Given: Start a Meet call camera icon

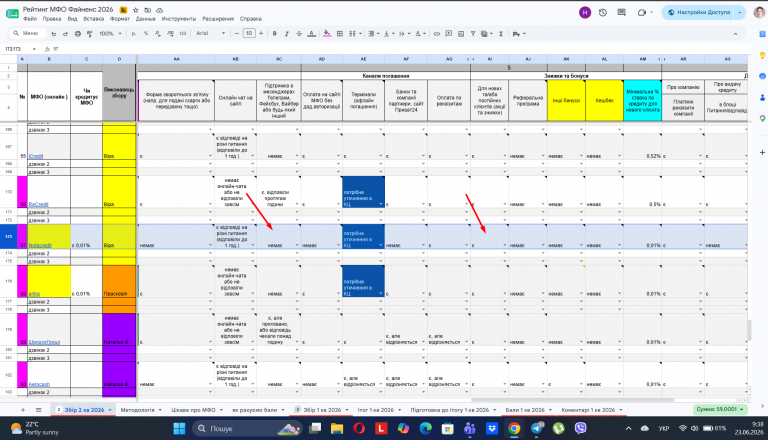Looking at the screenshot, I should tap(644, 13).
